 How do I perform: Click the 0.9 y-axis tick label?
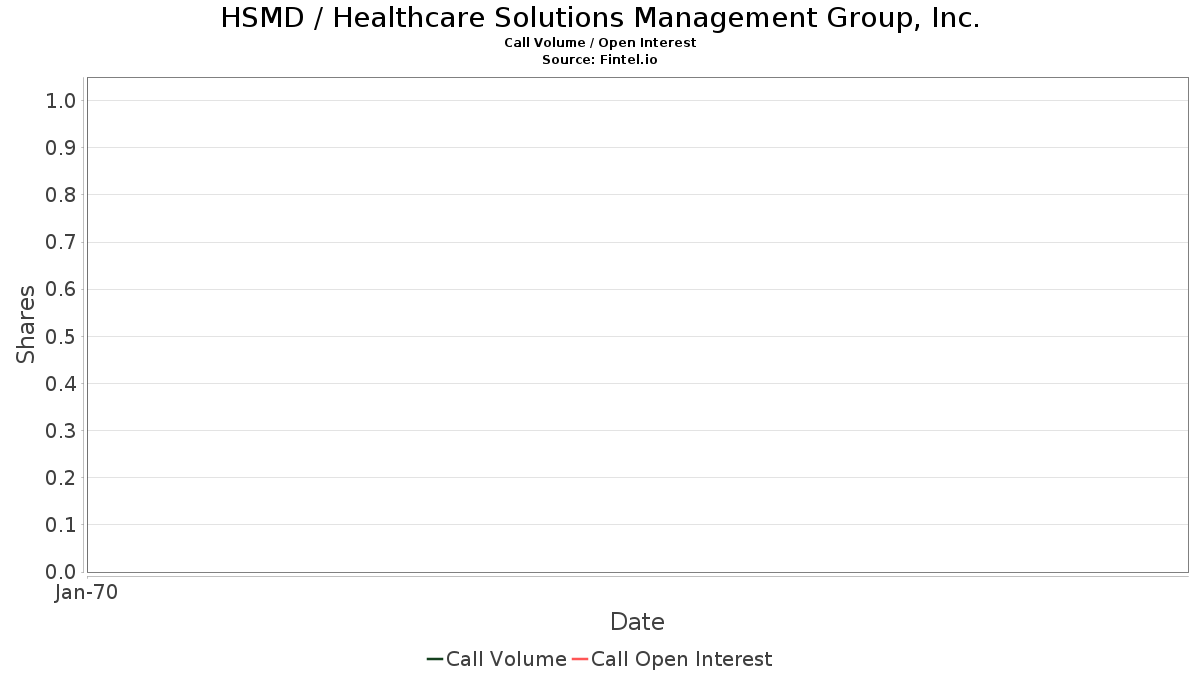coord(61,148)
